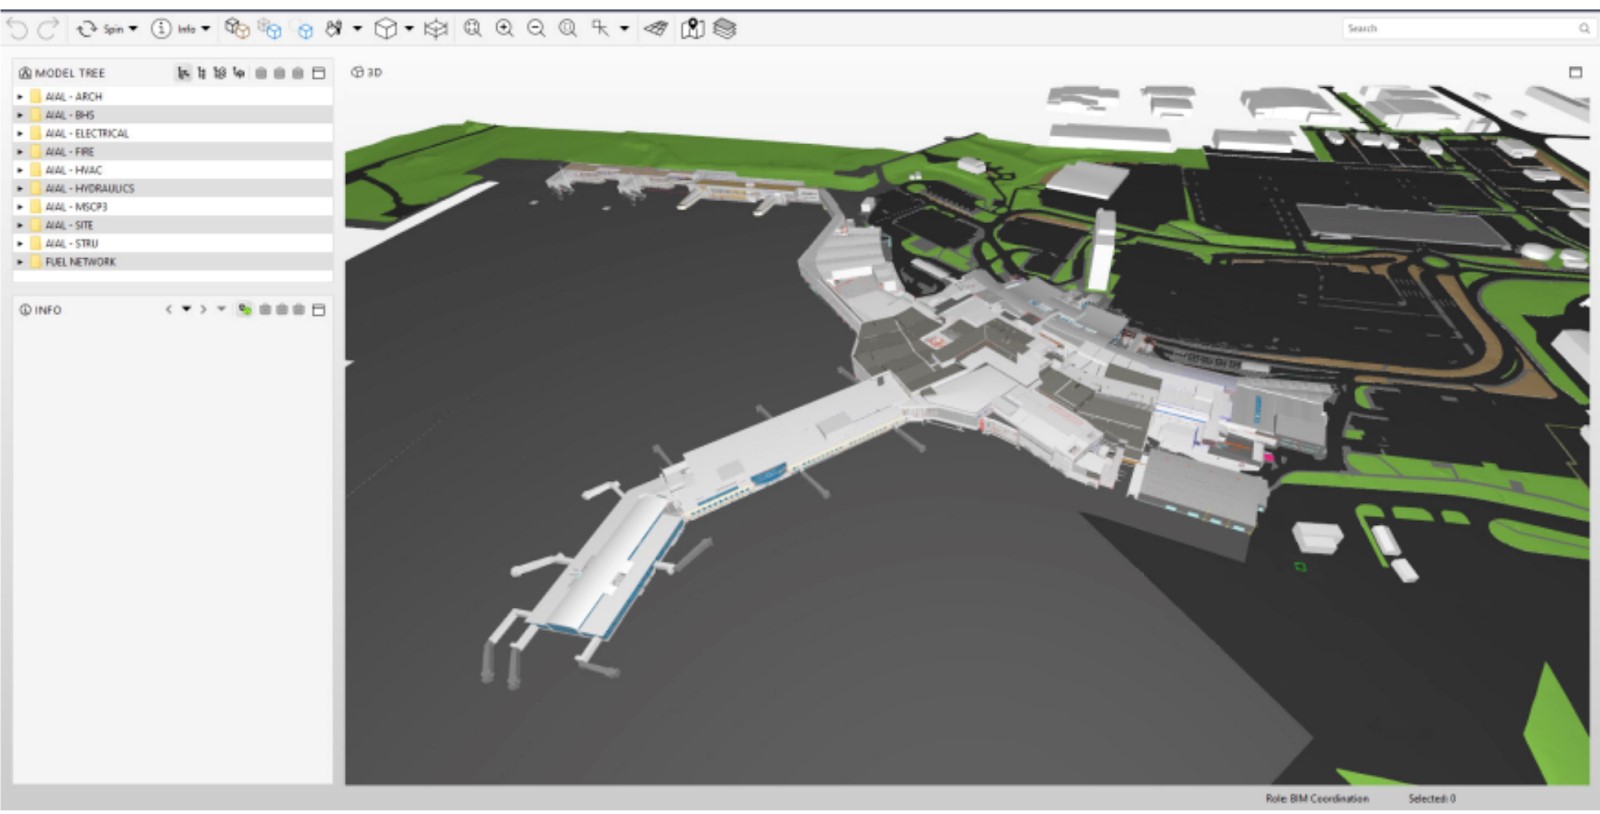Image resolution: width=1600 pixels, height=814 pixels.
Task: Select AIAL - HYDRAULICS in model tree
Action: (x=89, y=188)
